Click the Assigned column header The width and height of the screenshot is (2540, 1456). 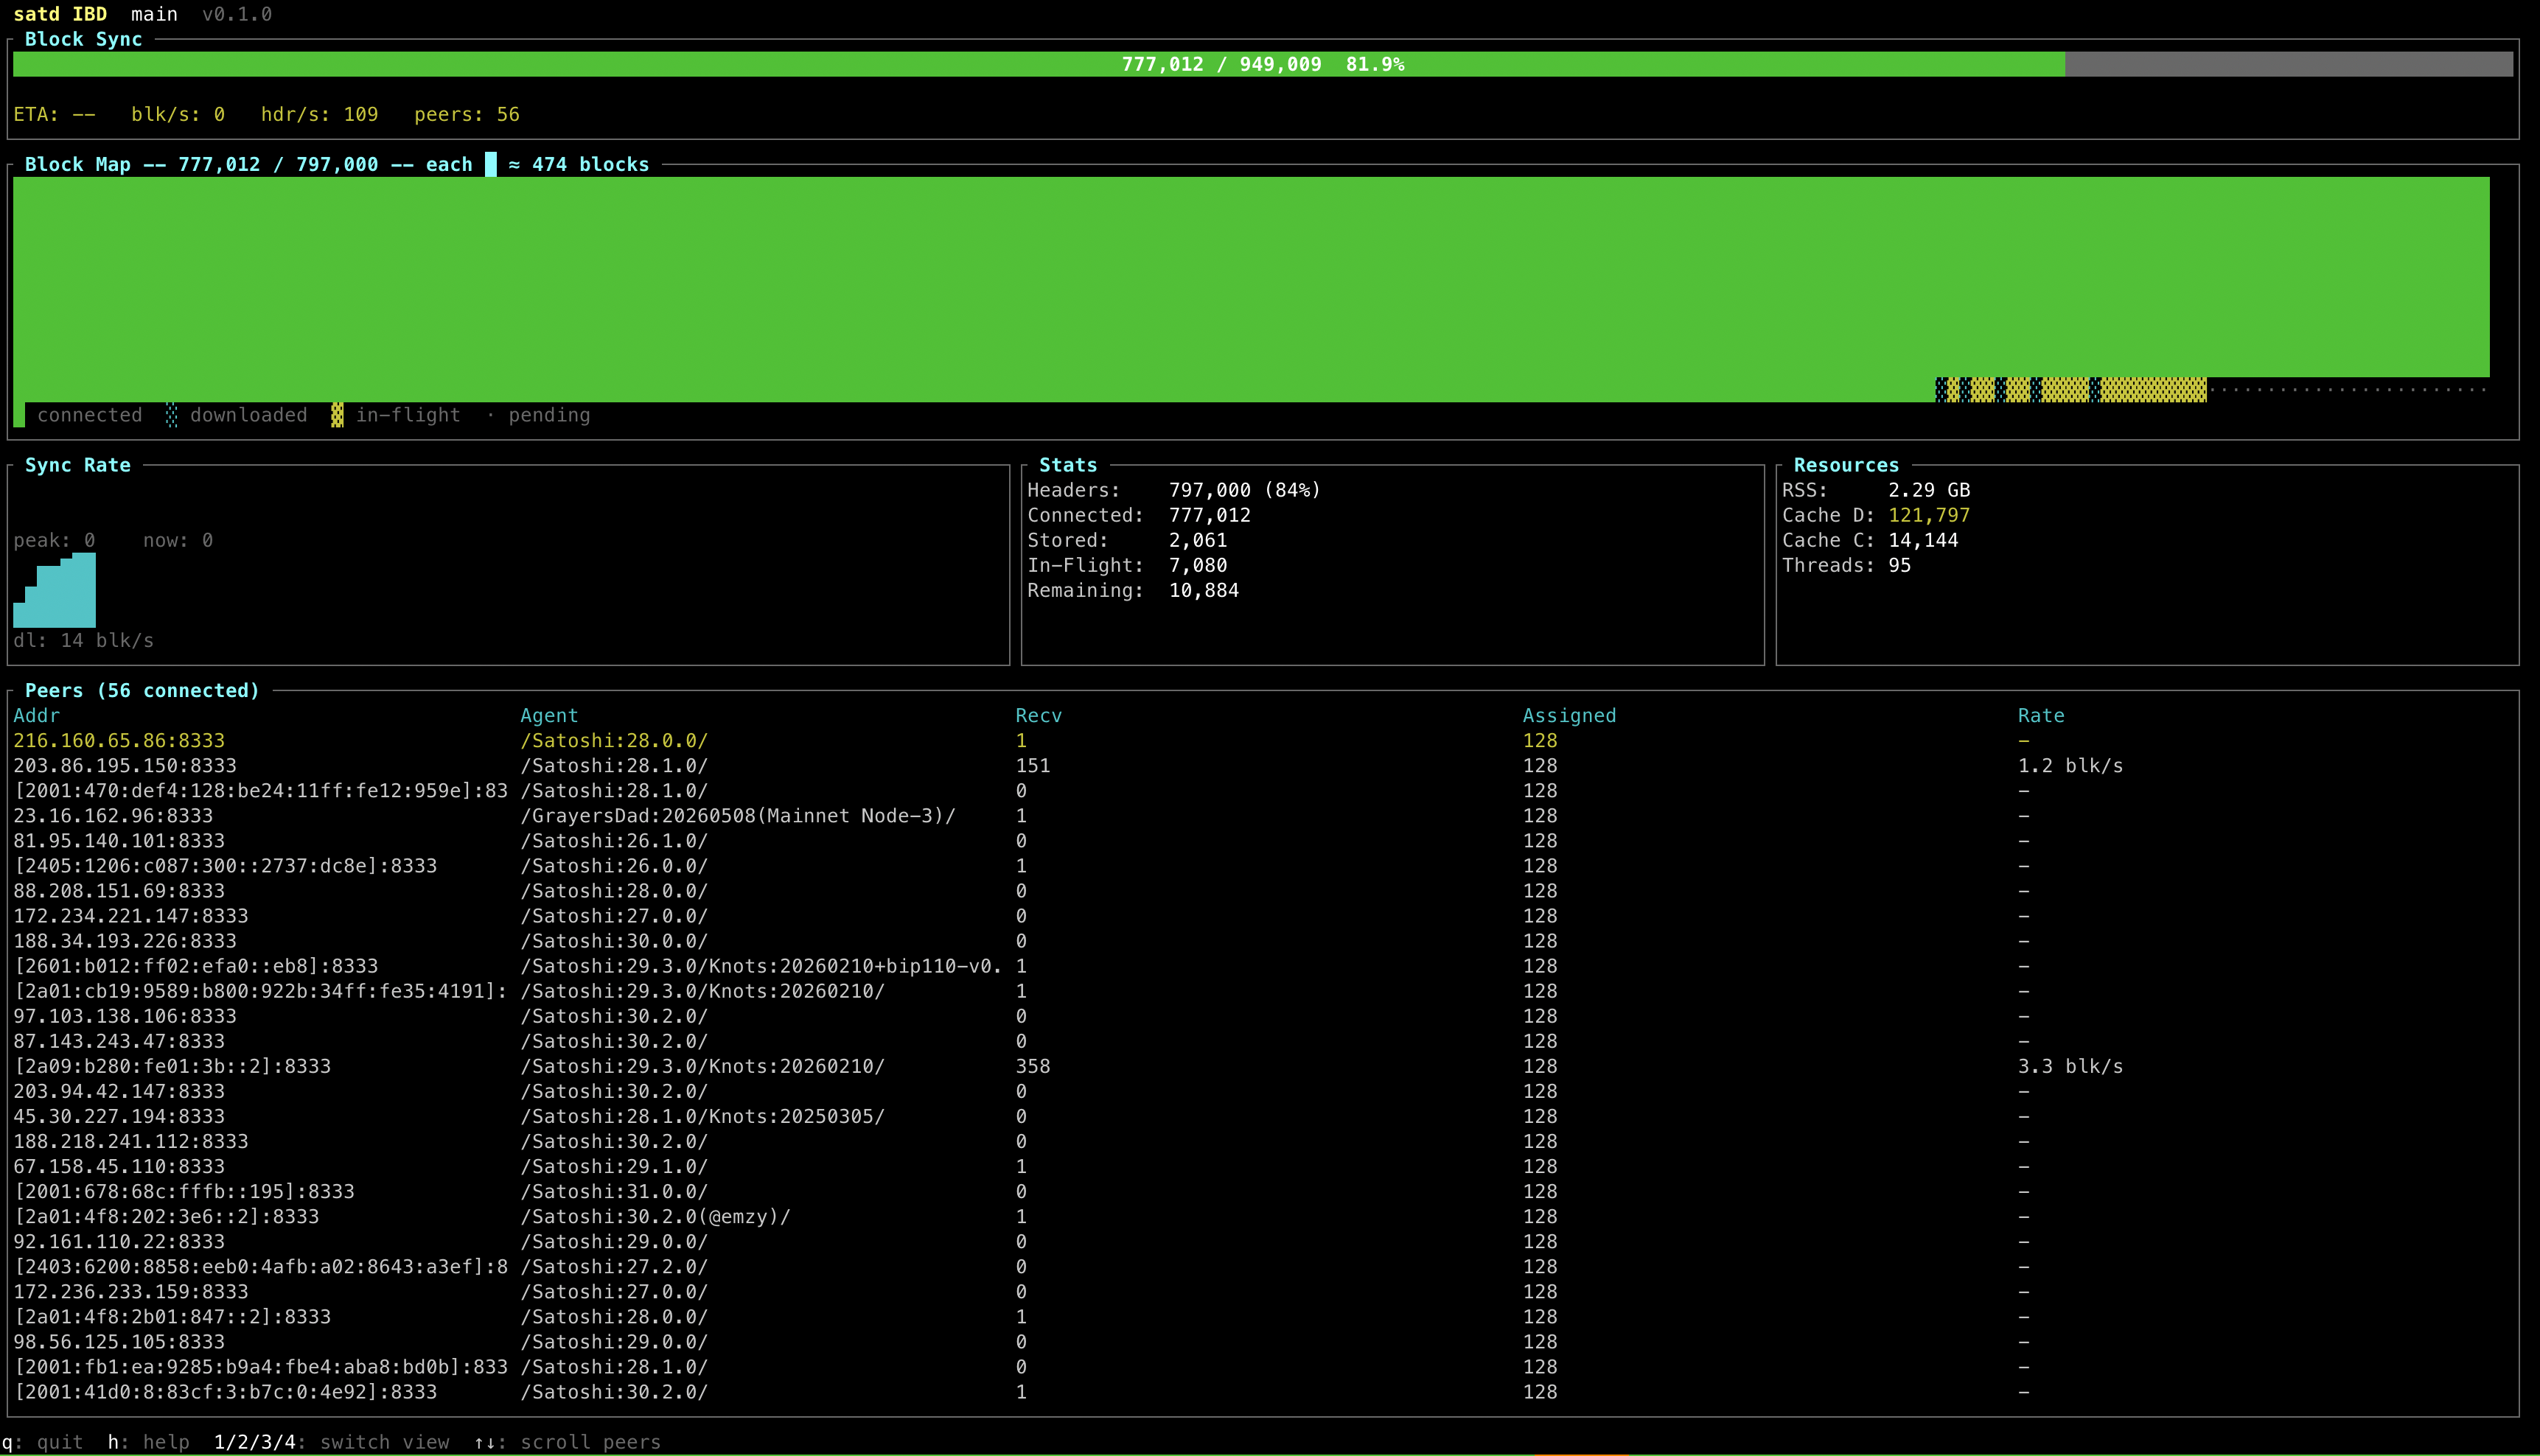pos(1569,716)
